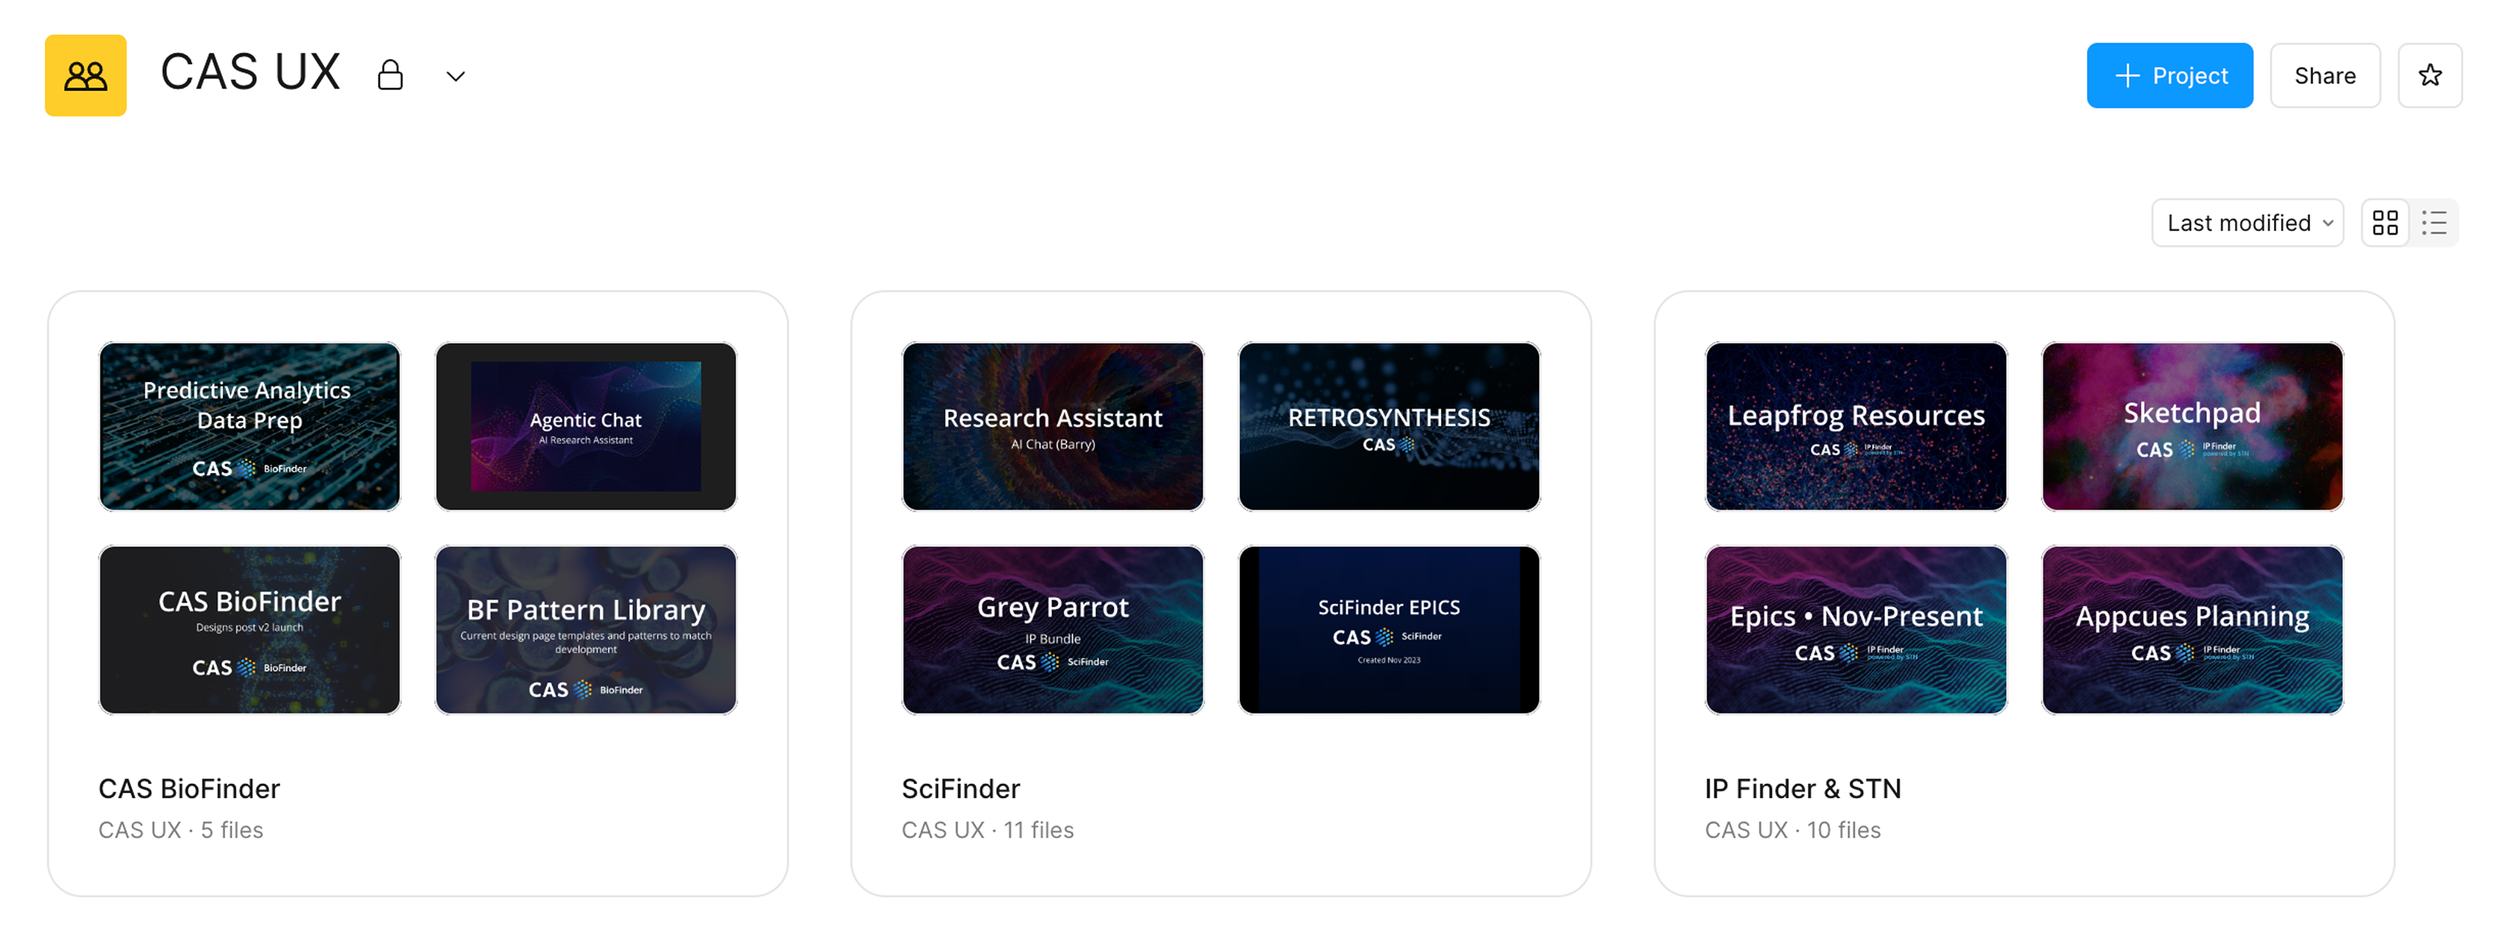Screen dimensions: 2500x936
Task: Click the yellow CAS UX team icon
Action: point(85,75)
